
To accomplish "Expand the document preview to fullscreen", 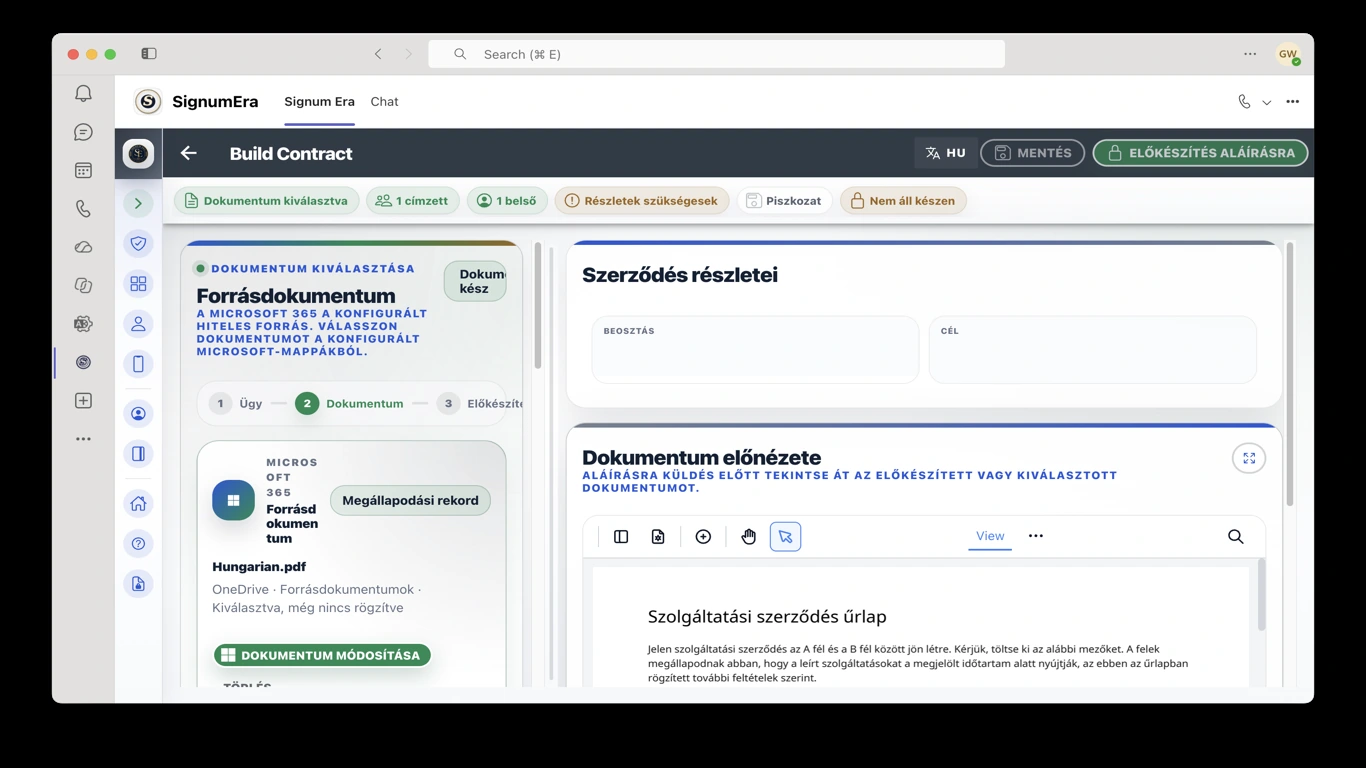I will [x=1249, y=458].
